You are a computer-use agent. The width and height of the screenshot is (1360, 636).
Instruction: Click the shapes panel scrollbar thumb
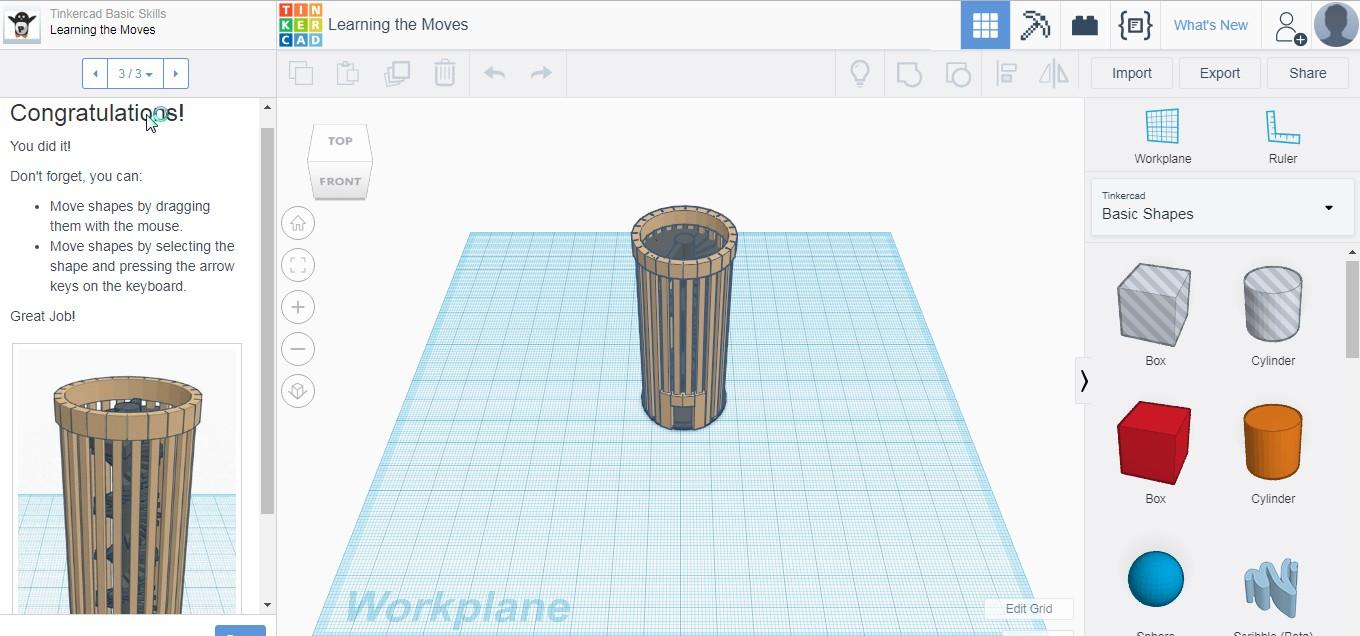pyautogui.click(x=1353, y=308)
